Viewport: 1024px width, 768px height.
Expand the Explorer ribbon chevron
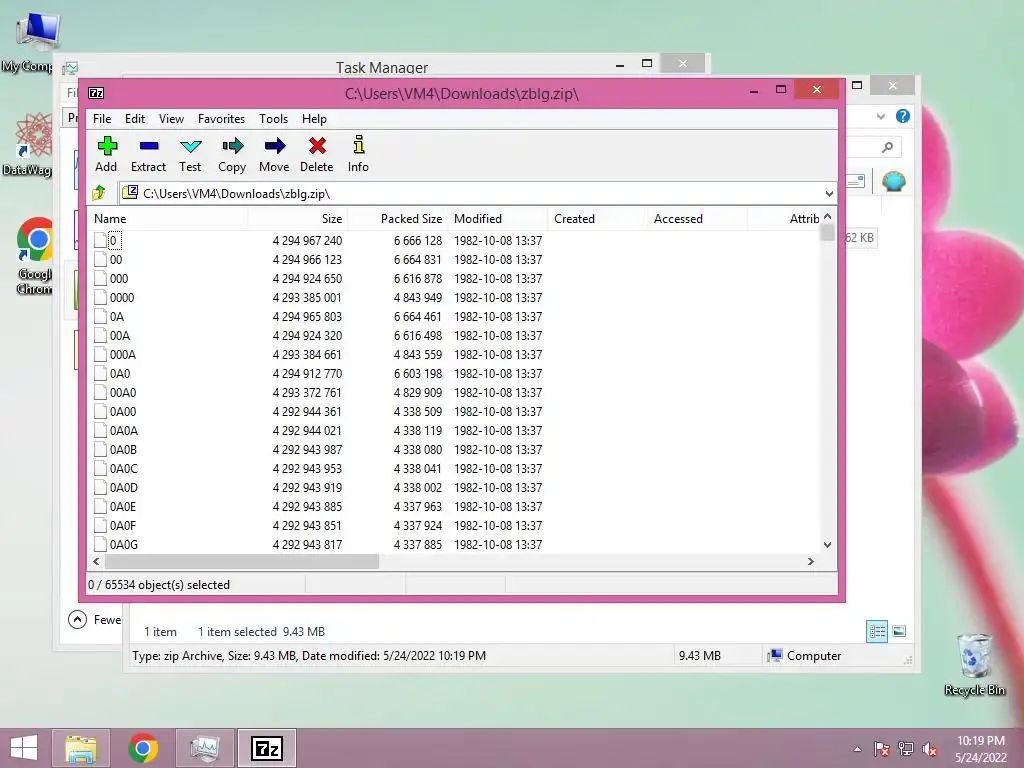(880, 116)
